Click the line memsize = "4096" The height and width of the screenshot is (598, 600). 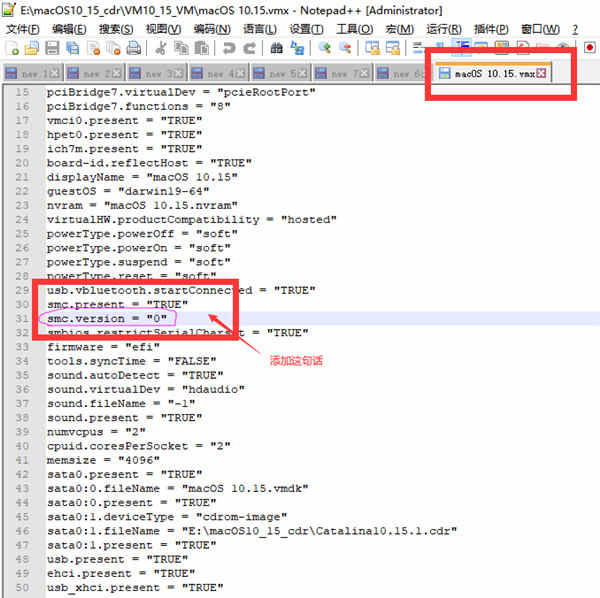[103, 460]
